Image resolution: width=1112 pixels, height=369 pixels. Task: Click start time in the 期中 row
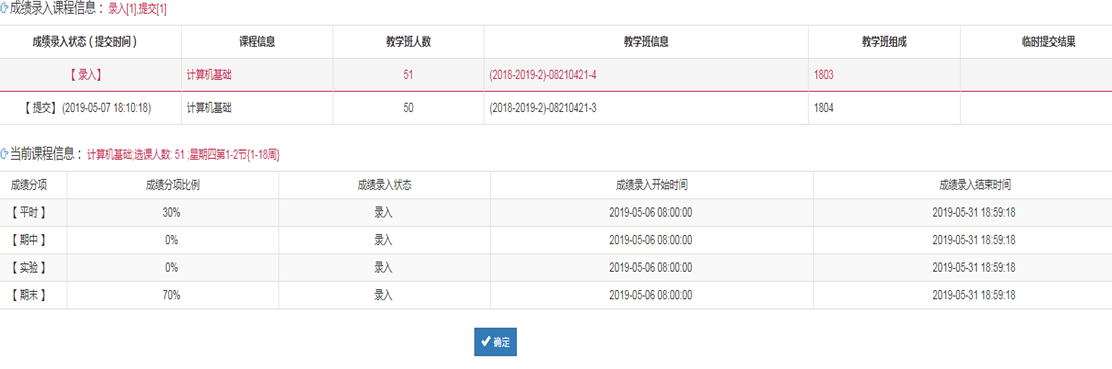[x=651, y=241]
